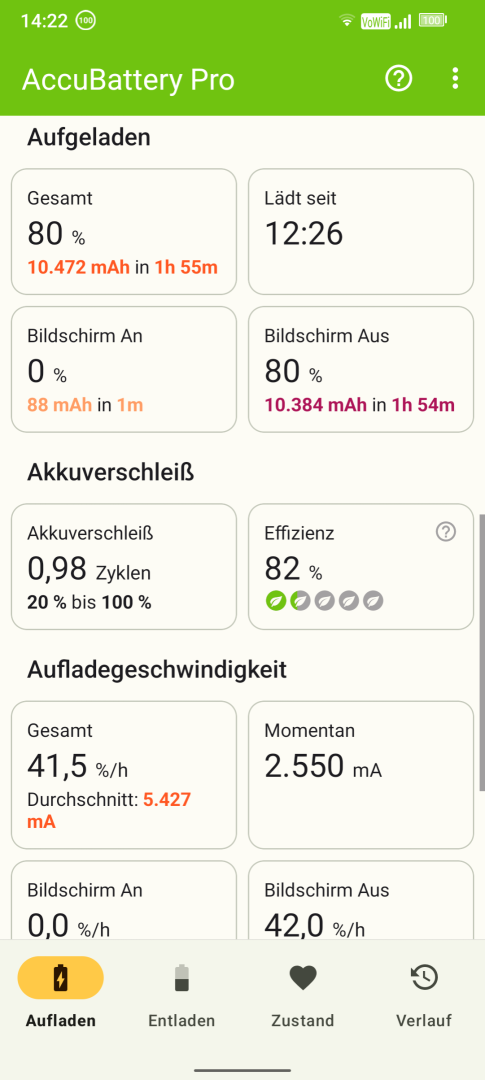Tap the Bildschirm Aus 10.384 mAh card
The width and height of the screenshot is (485, 1080).
361,369
